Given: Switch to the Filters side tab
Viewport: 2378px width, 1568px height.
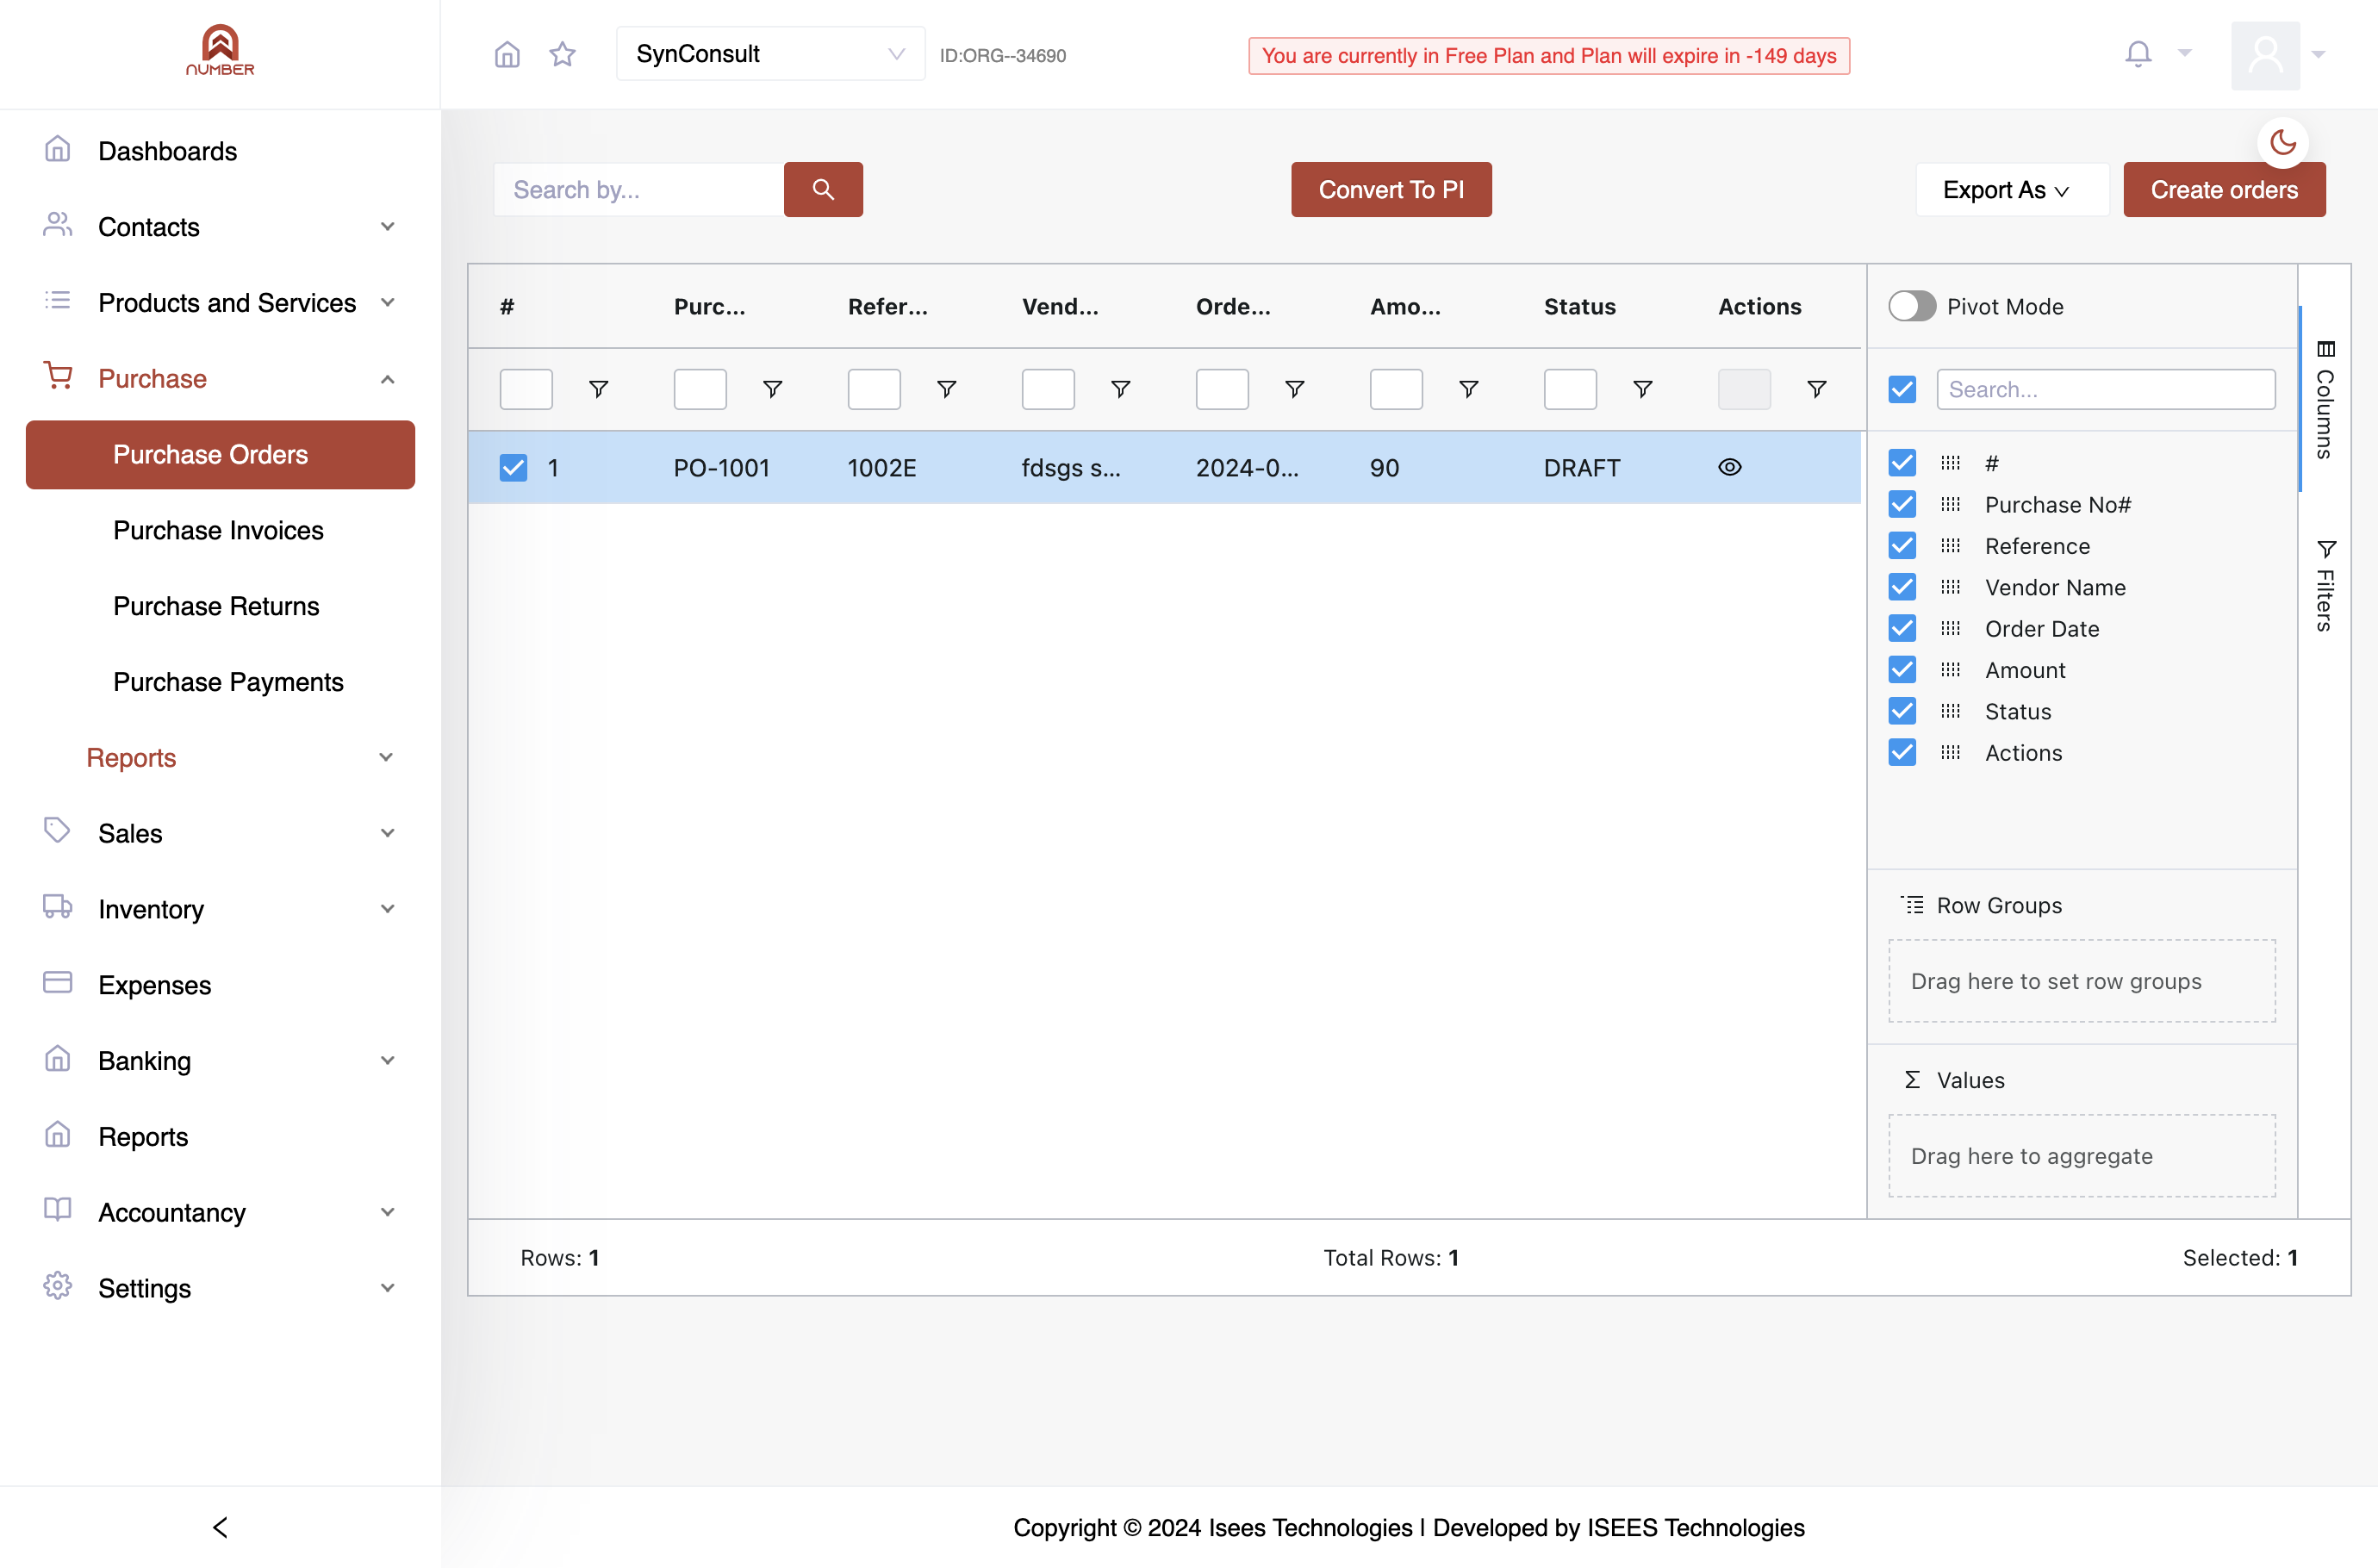Looking at the screenshot, I should click(x=2324, y=585).
